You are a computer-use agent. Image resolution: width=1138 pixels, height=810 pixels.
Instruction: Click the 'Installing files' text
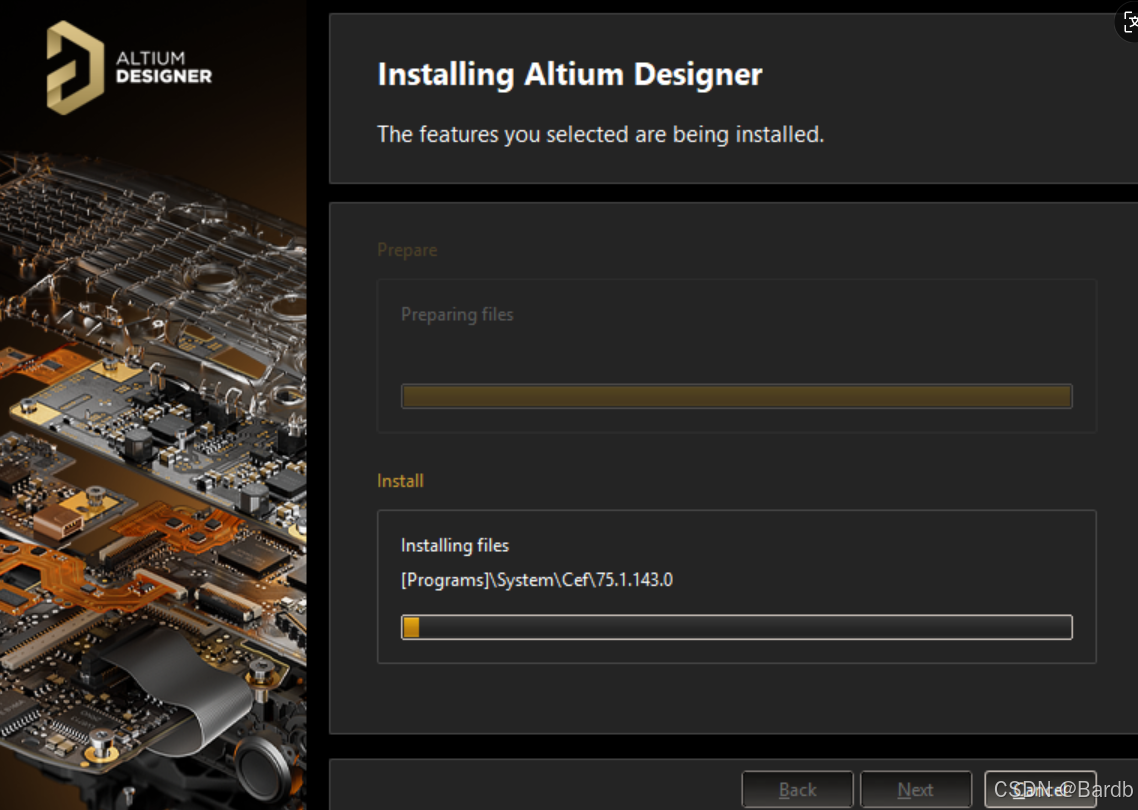(455, 546)
